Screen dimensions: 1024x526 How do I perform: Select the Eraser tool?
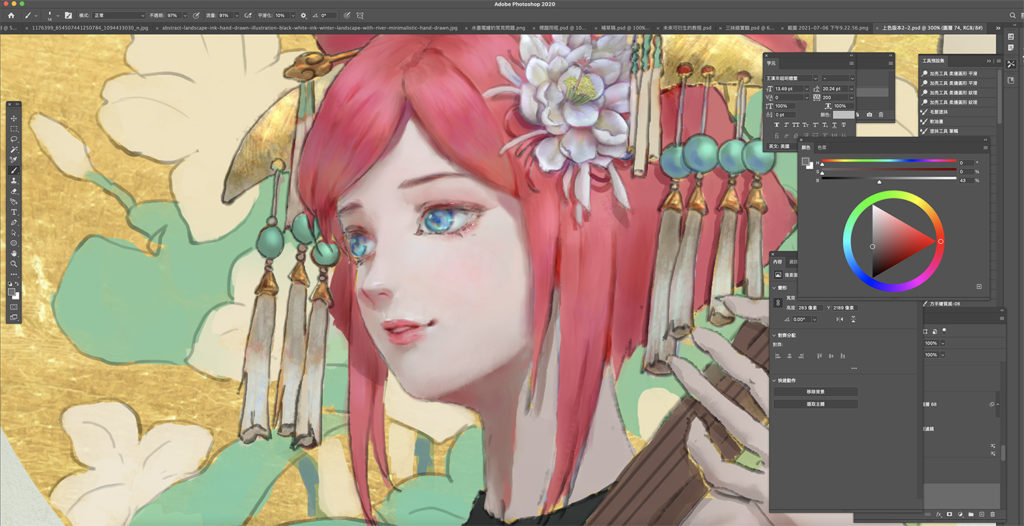pos(13,191)
